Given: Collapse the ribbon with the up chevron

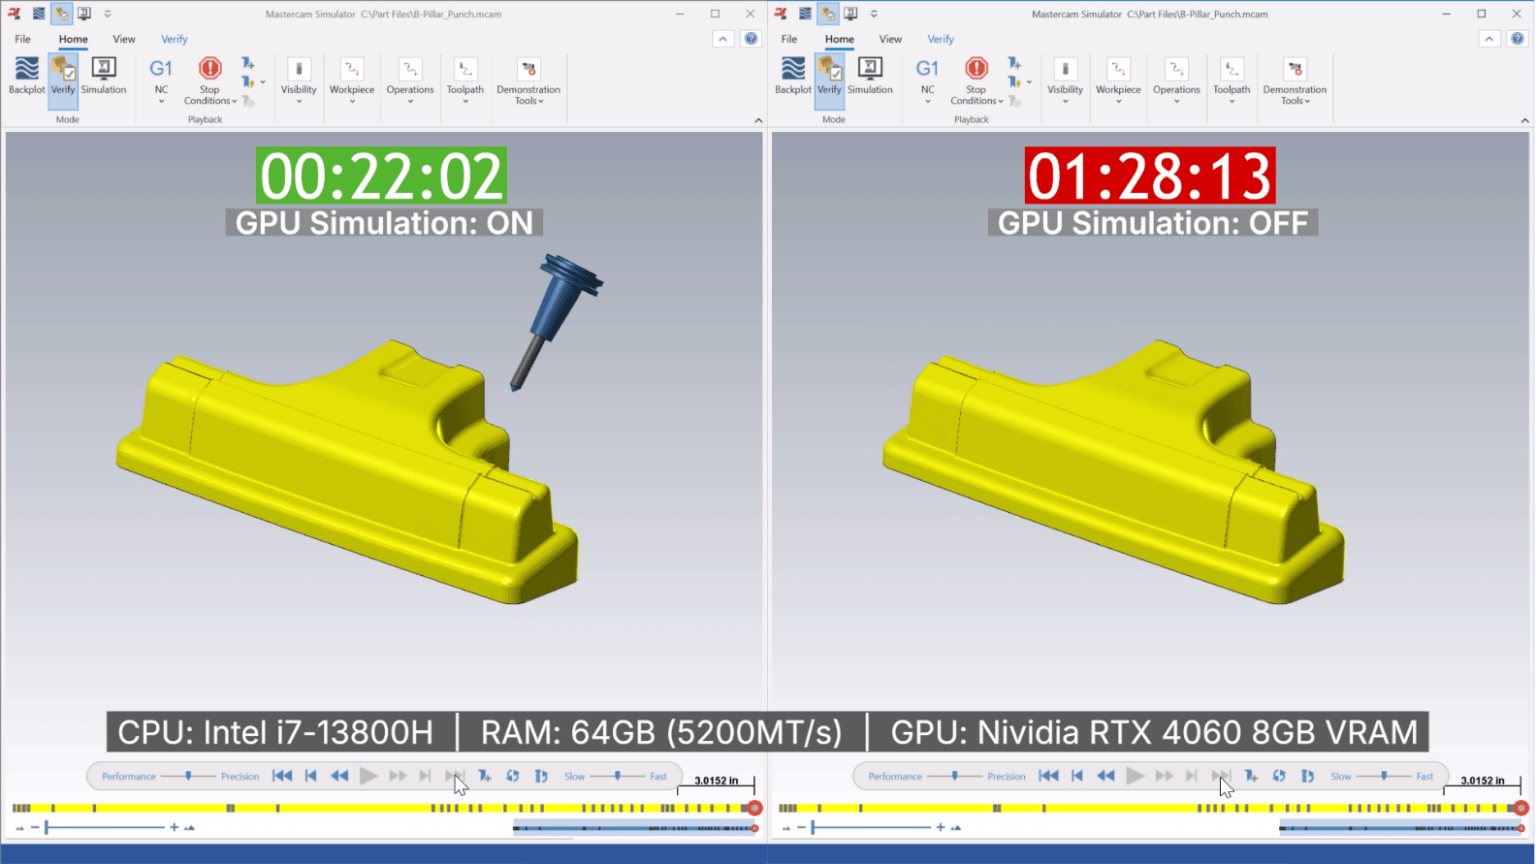Looking at the screenshot, I should tap(723, 38).
